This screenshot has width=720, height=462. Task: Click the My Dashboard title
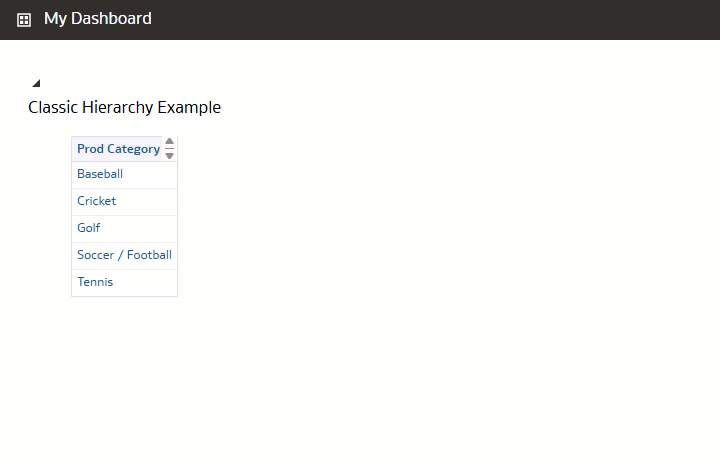(x=98, y=18)
